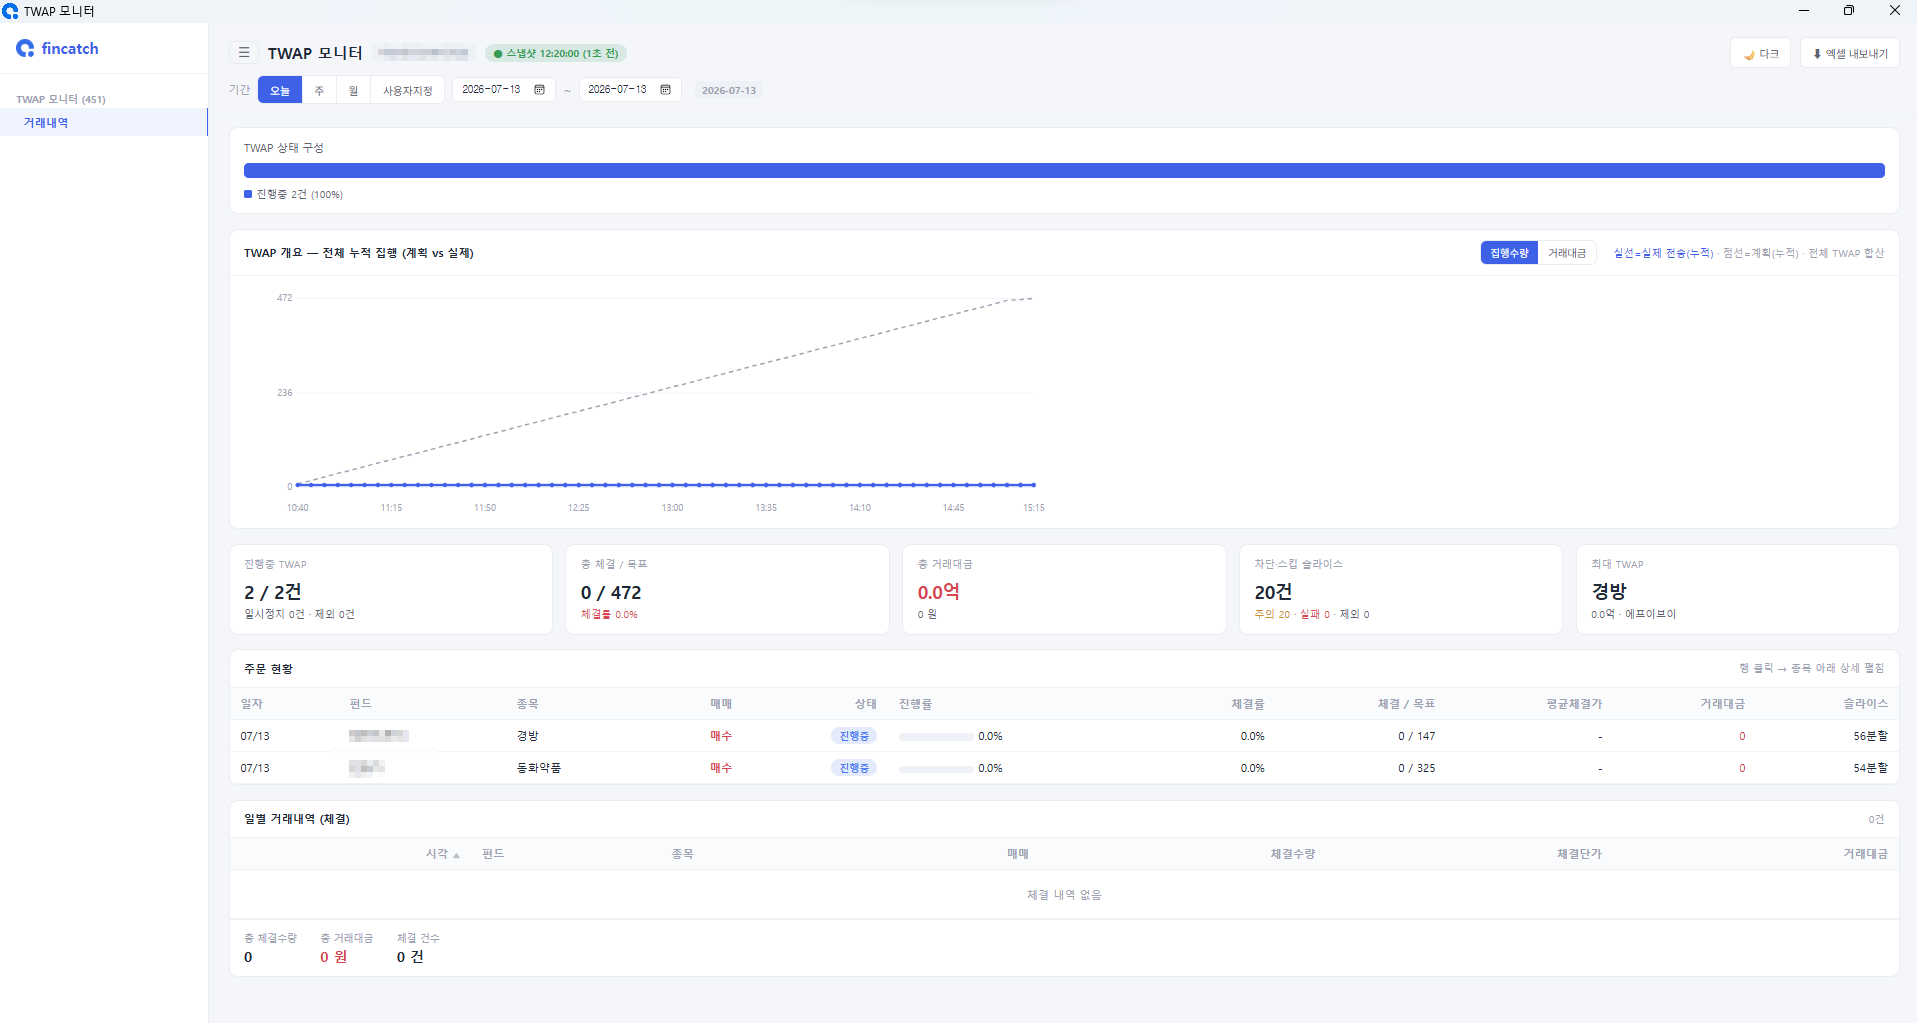Select the 집행수량 chart toggle

coord(1509,253)
